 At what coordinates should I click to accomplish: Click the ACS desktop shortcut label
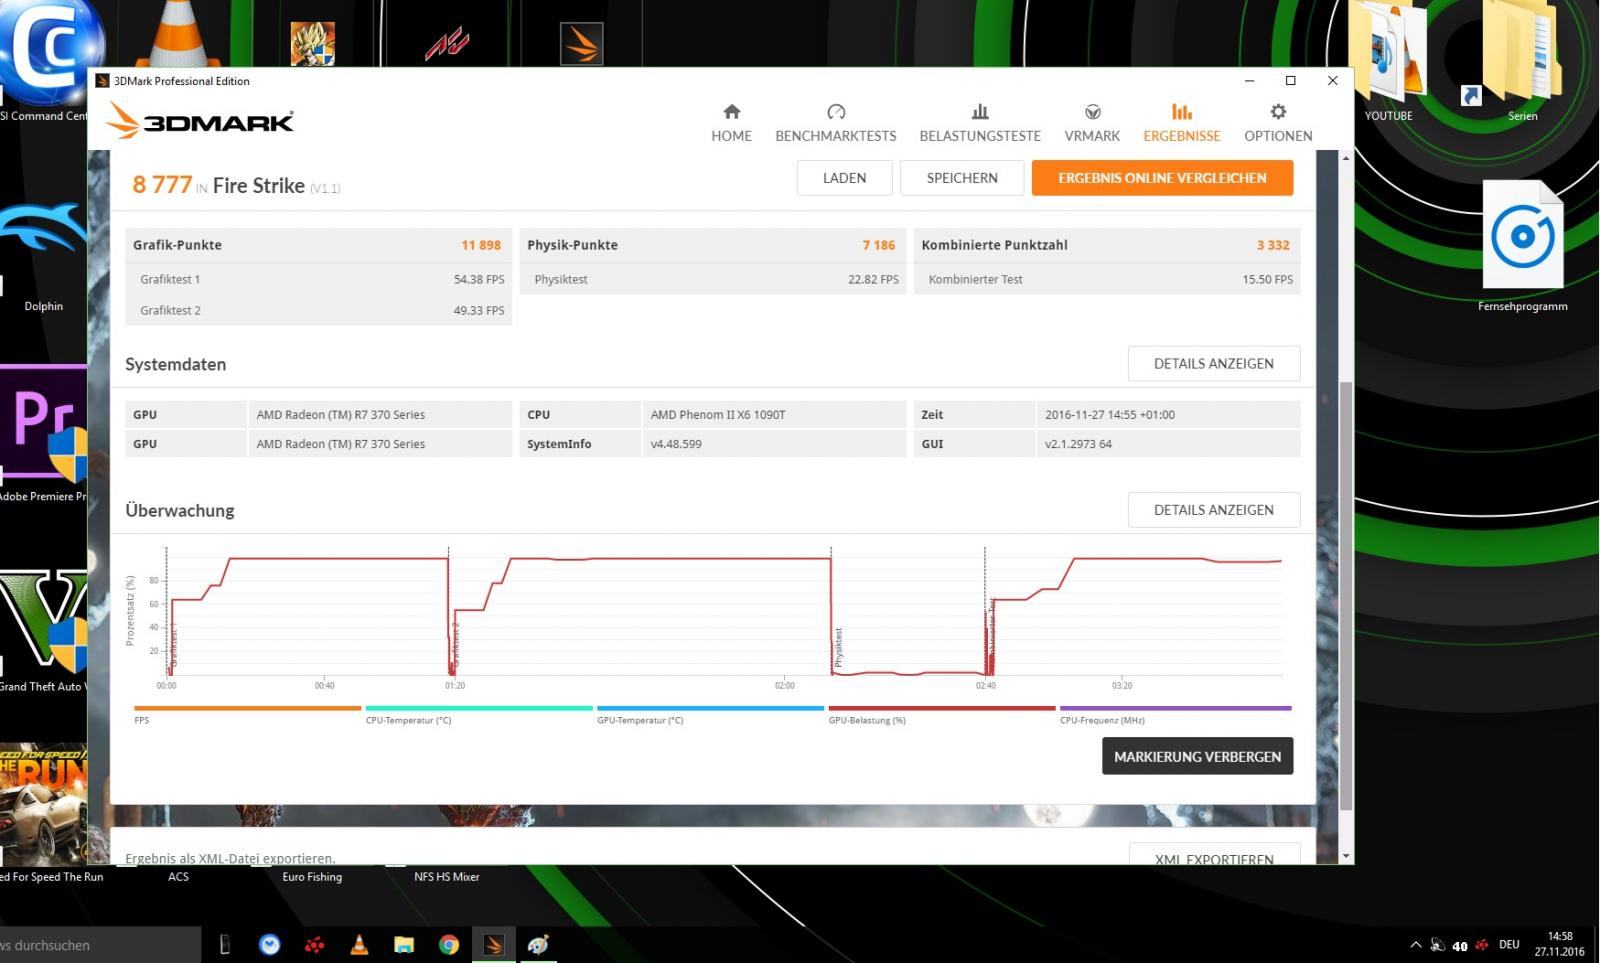click(x=178, y=877)
